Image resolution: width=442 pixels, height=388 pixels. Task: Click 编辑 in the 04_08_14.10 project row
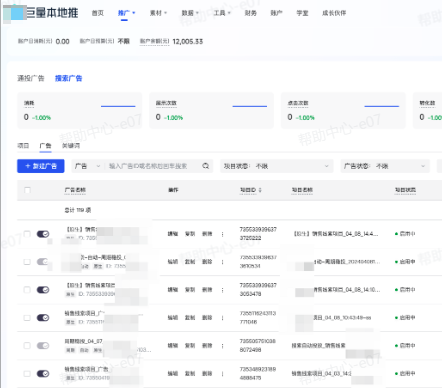173,290
